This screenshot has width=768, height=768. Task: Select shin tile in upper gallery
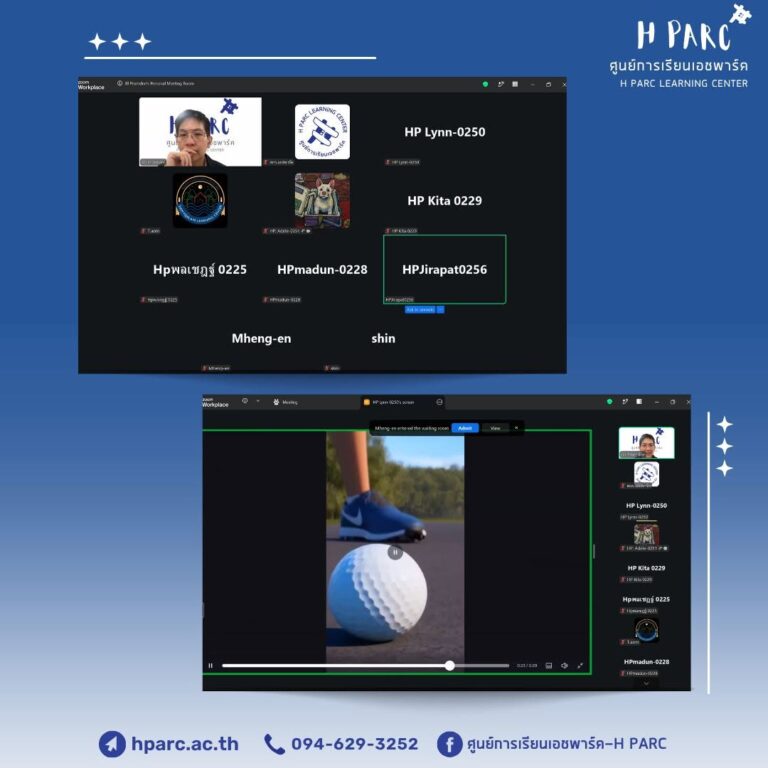coord(383,338)
